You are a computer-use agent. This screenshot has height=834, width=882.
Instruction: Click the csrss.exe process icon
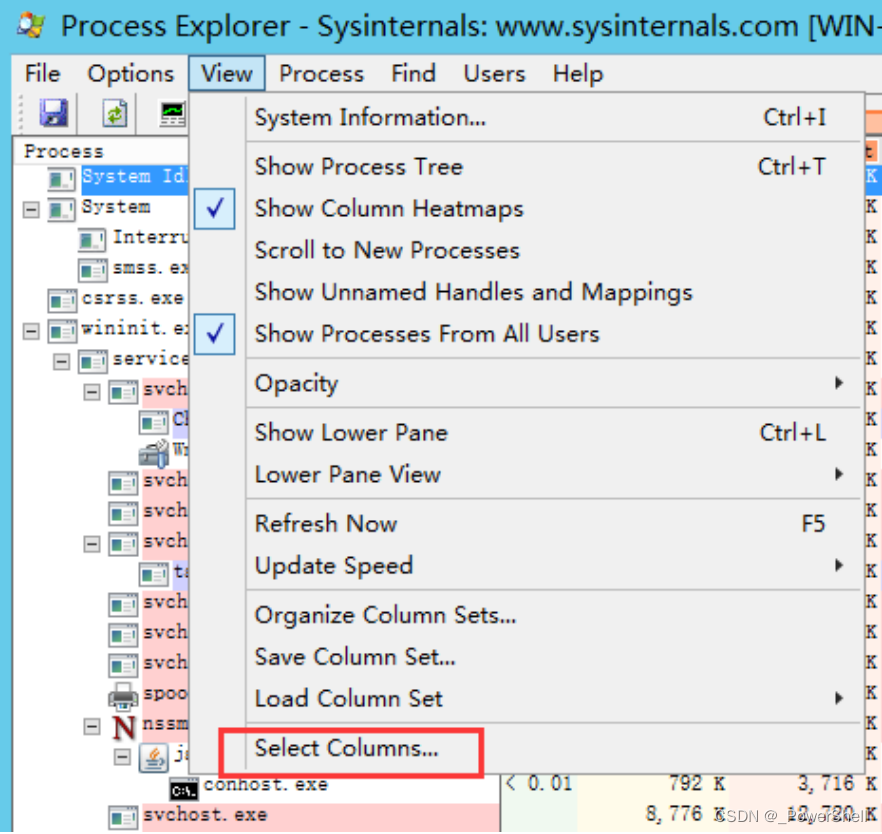[x=62, y=300]
